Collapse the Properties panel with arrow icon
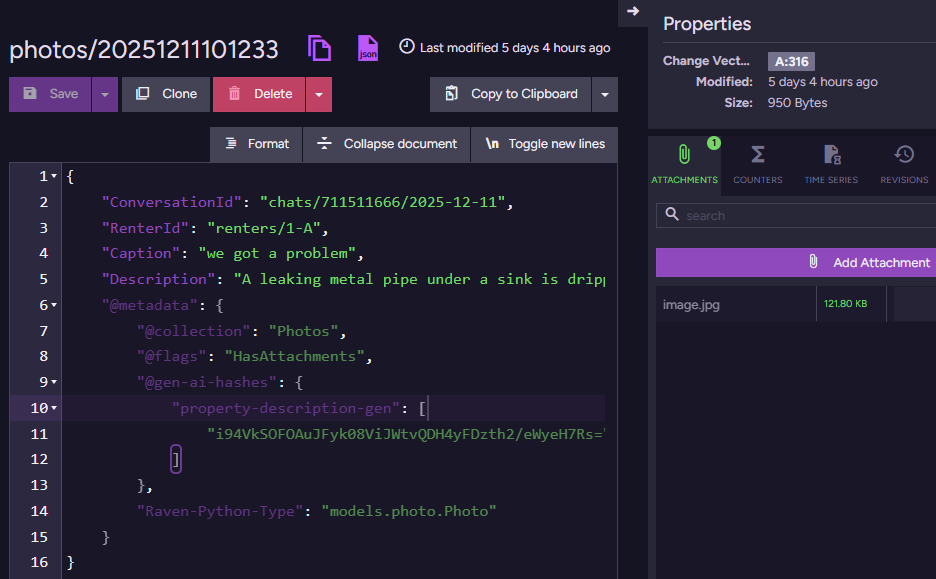 tap(632, 11)
